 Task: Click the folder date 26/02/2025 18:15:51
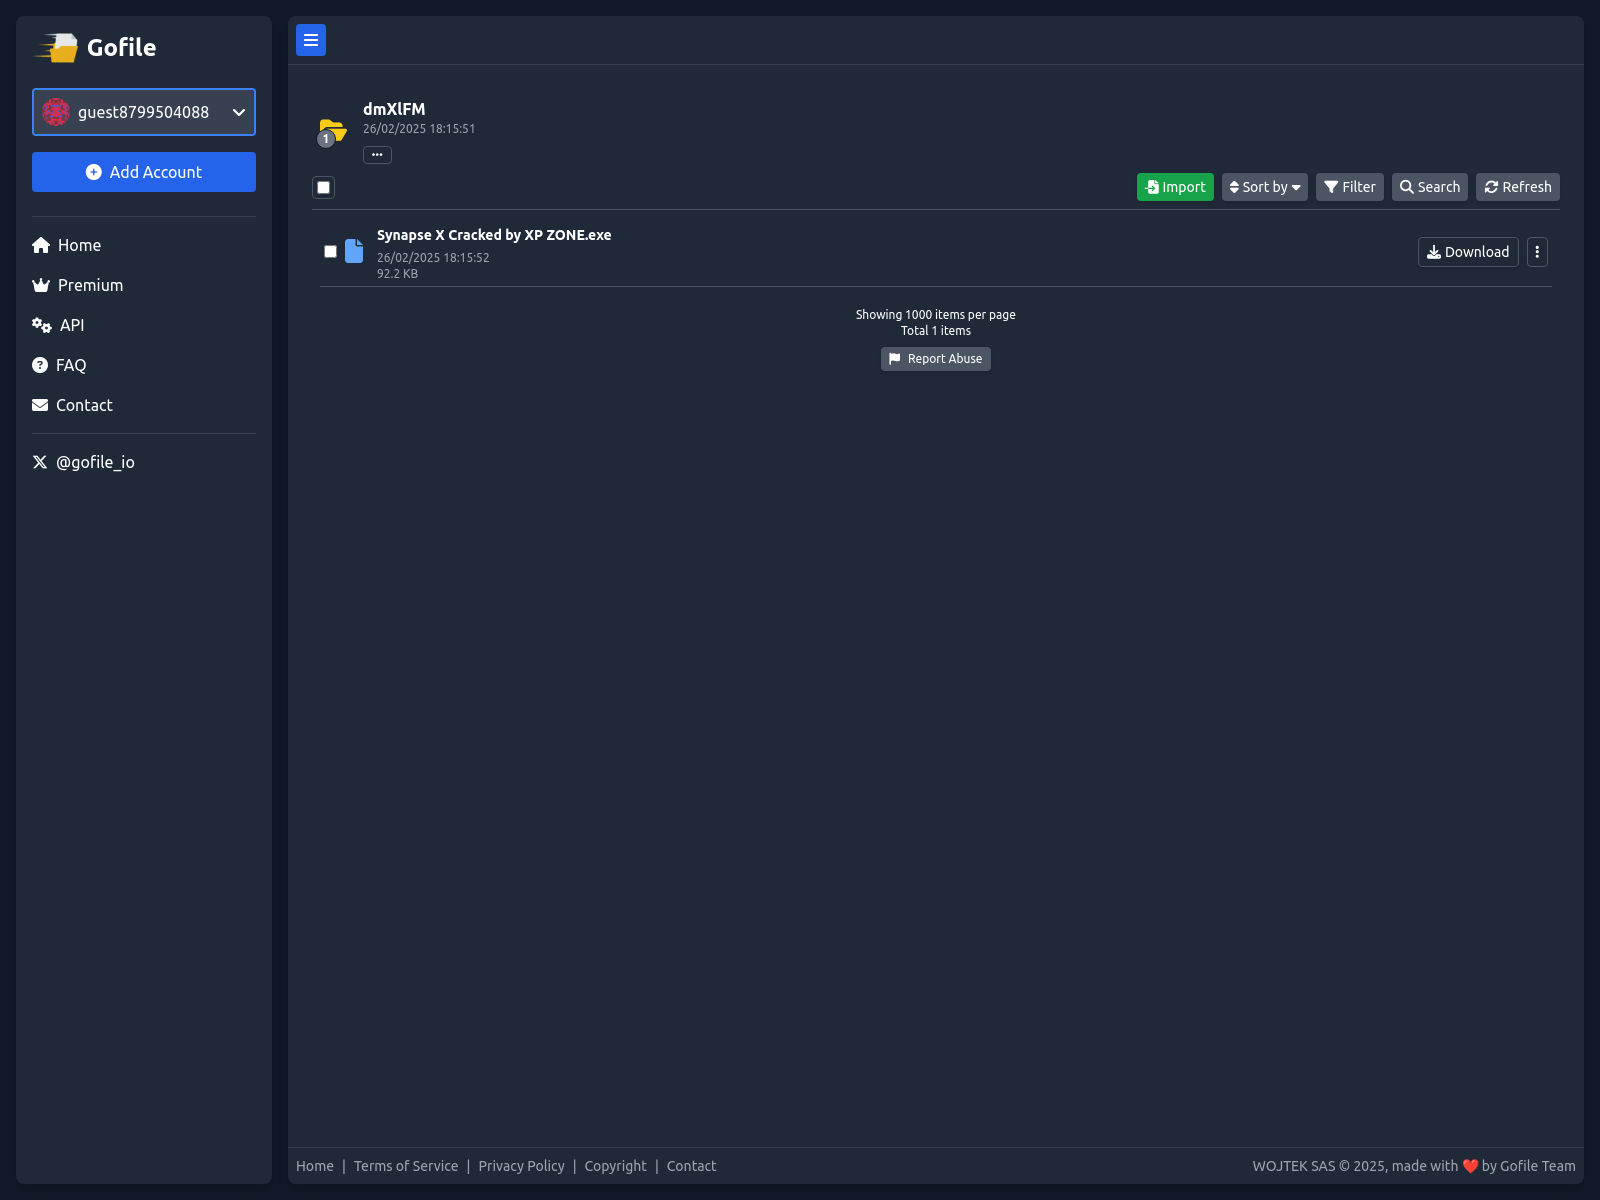click(x=419, y=129)
